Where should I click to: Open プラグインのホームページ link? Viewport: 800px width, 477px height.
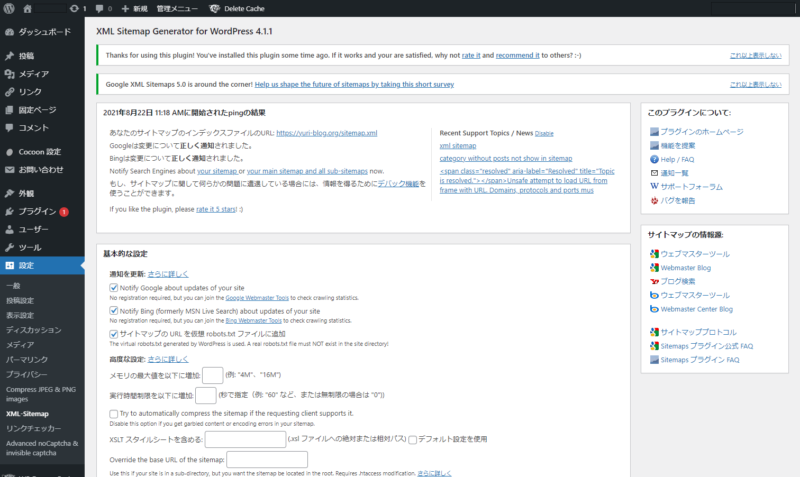(702, 132)
